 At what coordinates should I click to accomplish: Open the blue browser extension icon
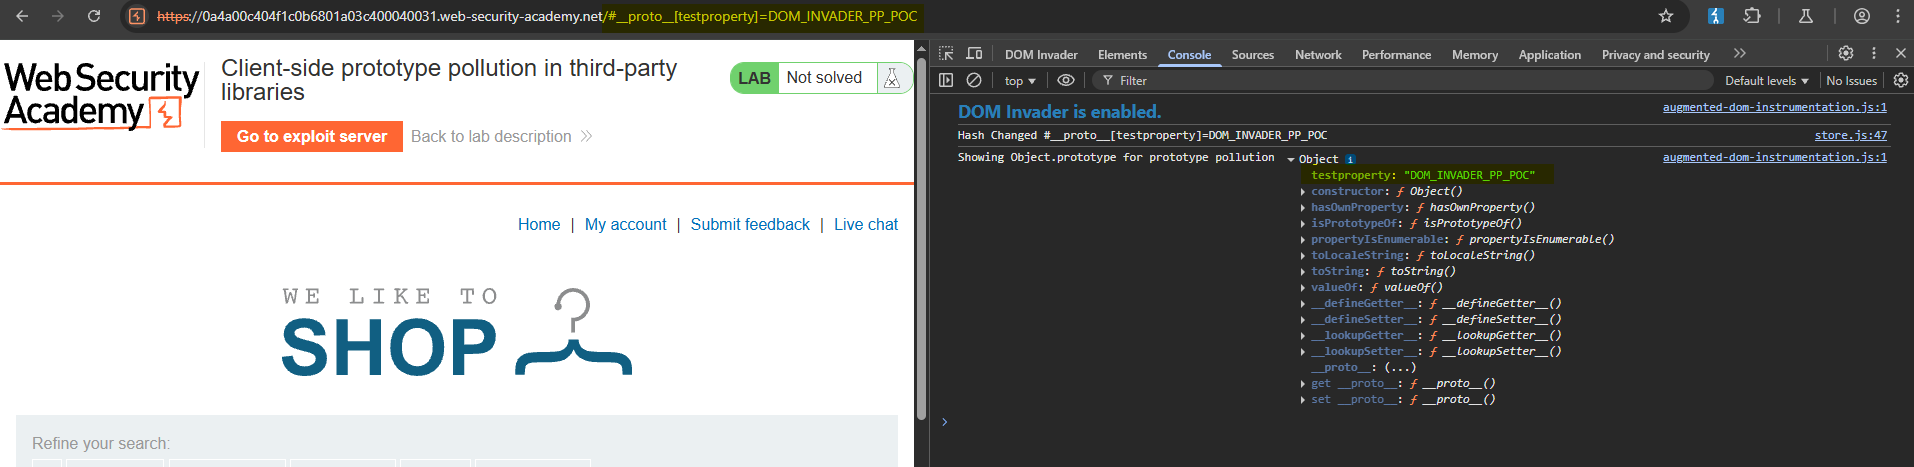coord(1716,16)
